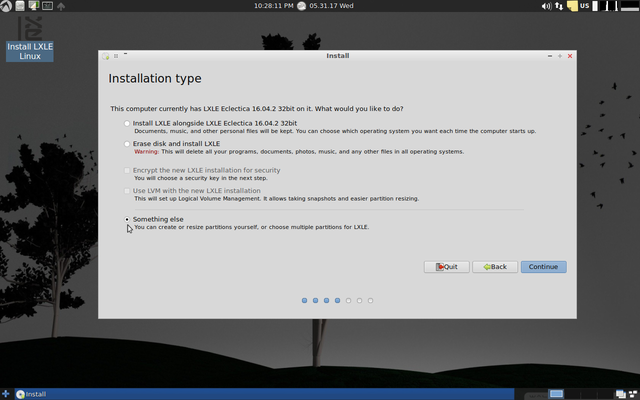The image size is (640, 400).
Task: Maximize the Install window
Action: point(560,56)
